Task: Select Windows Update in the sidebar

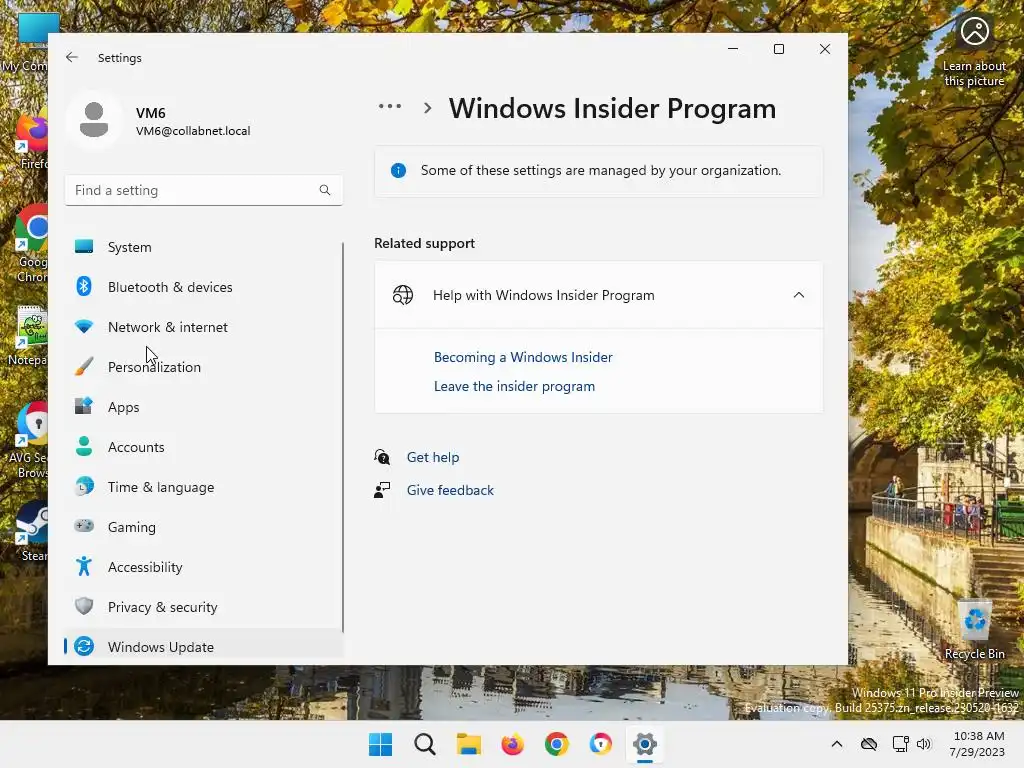Action: (x=204, y=647)
